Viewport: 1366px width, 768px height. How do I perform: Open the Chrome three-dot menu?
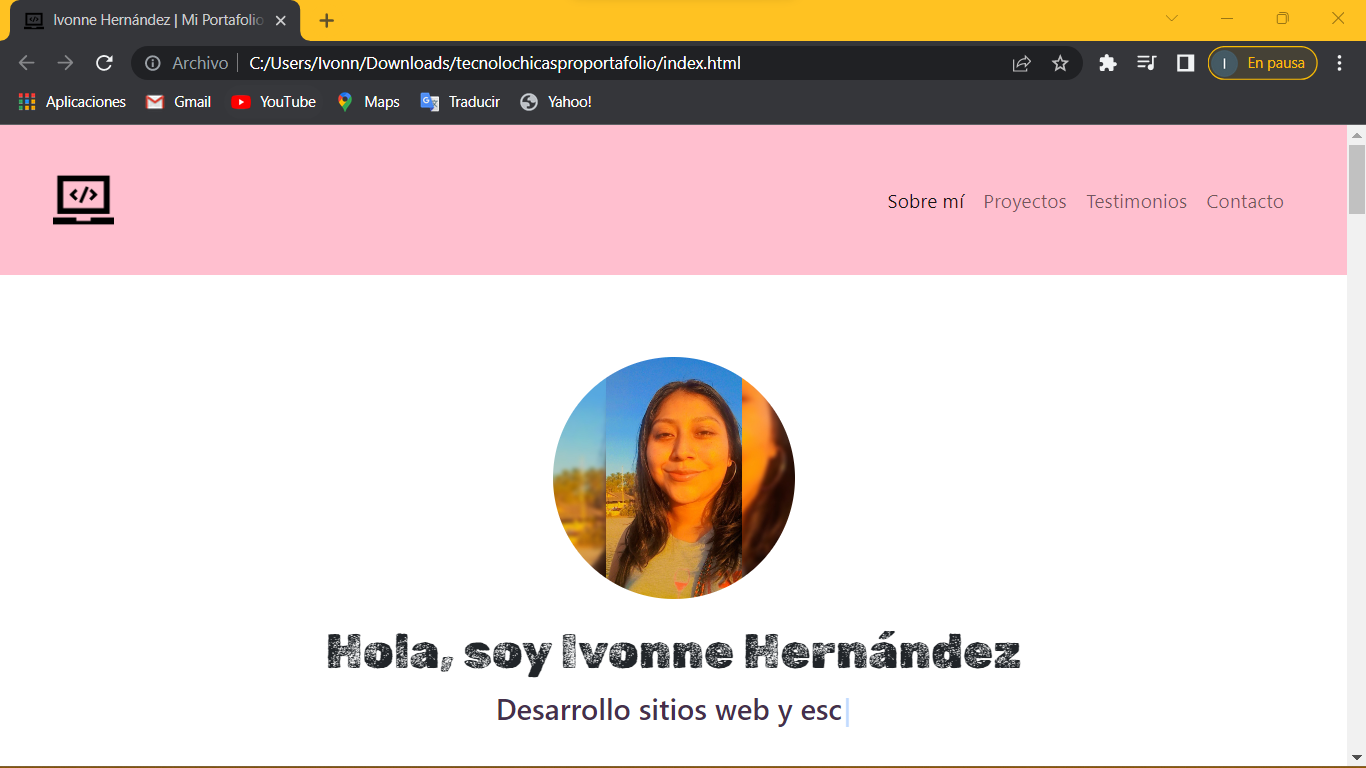1340,62
